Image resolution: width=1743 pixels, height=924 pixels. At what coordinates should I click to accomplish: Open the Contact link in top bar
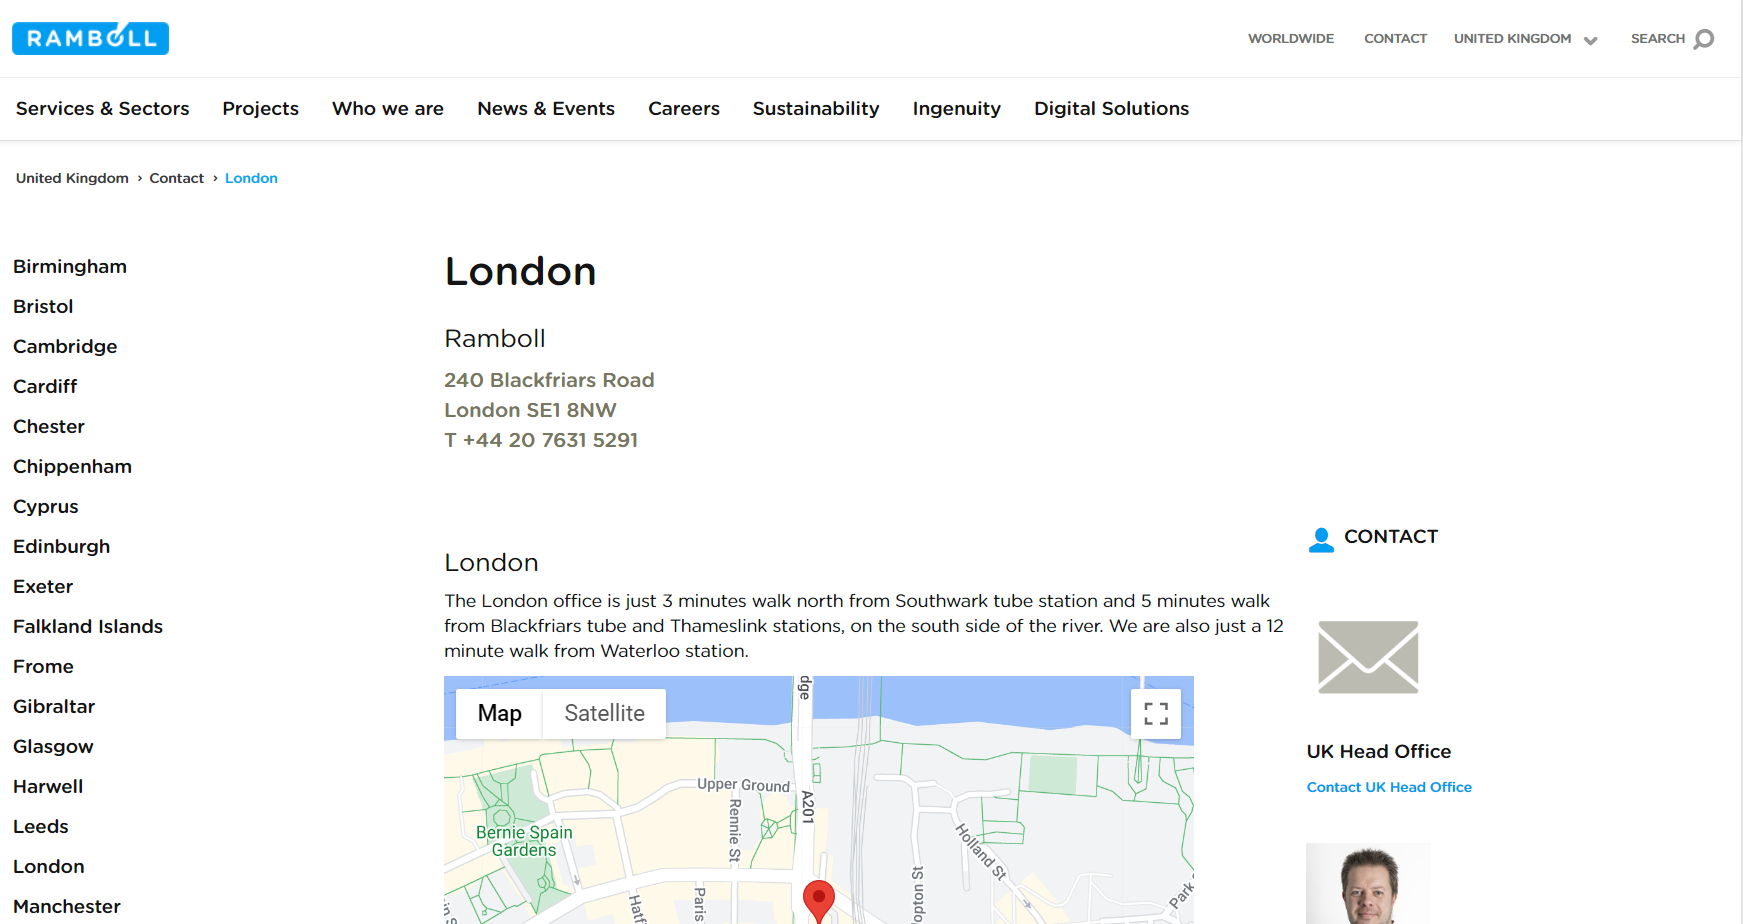click(x=1395, y=39)
